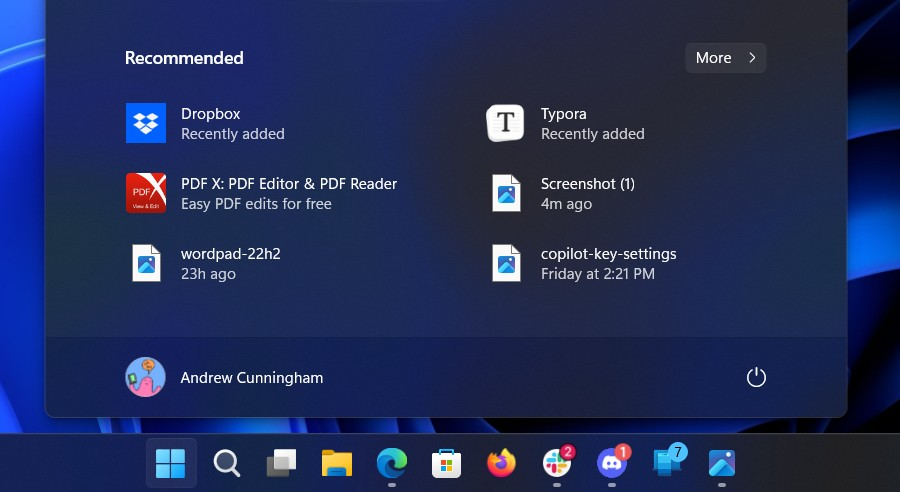Click 'PDF X: PDF Editor & PDF Reader' text

289,184
